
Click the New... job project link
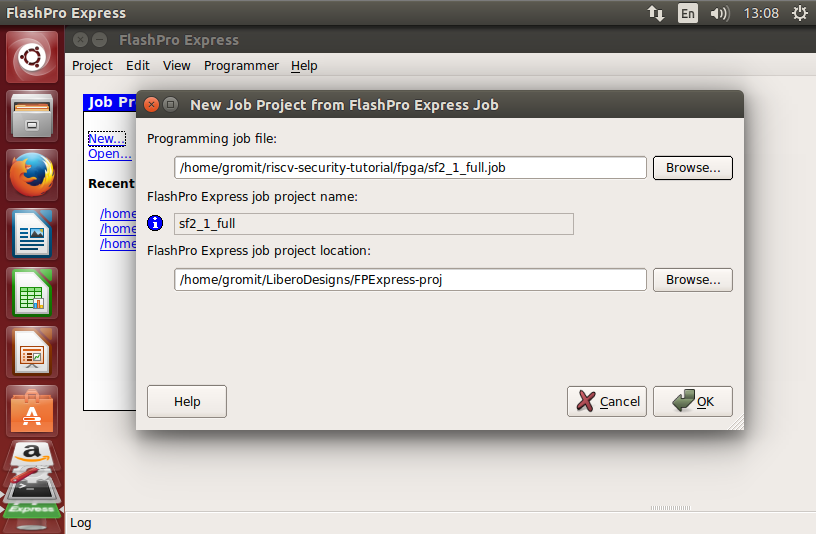[x=106, y=138]
